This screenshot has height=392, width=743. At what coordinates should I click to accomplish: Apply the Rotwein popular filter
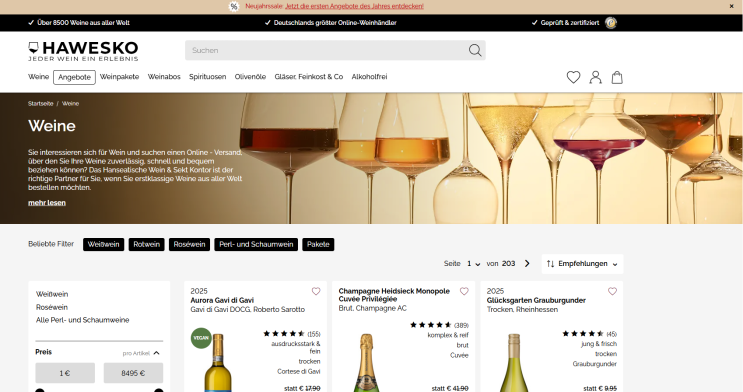[x=146, y=245]
